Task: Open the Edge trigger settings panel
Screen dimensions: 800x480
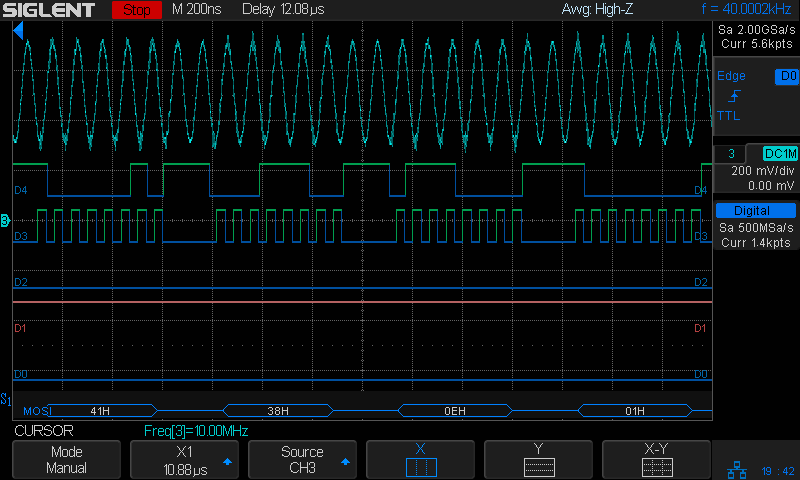Action: pyautogui.click(x=731, y=76)
